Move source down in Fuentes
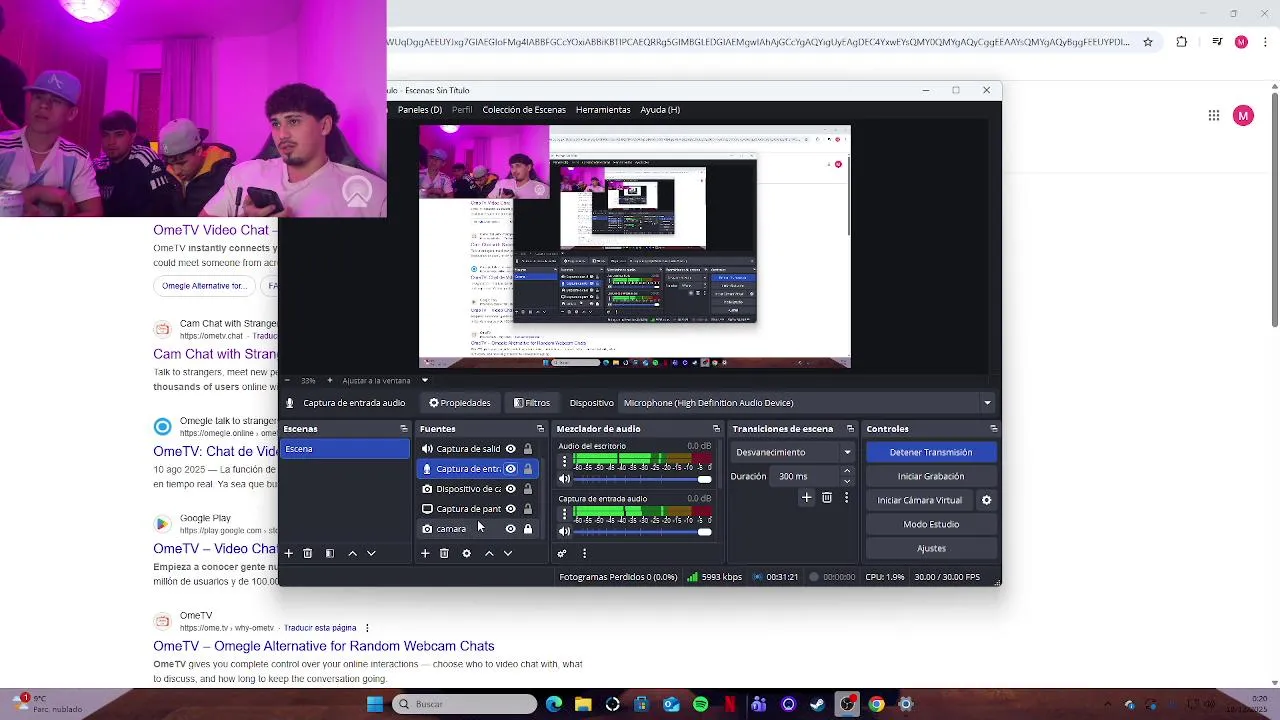The height and width of the screenshot is (720, 1280). coord(508,553)
